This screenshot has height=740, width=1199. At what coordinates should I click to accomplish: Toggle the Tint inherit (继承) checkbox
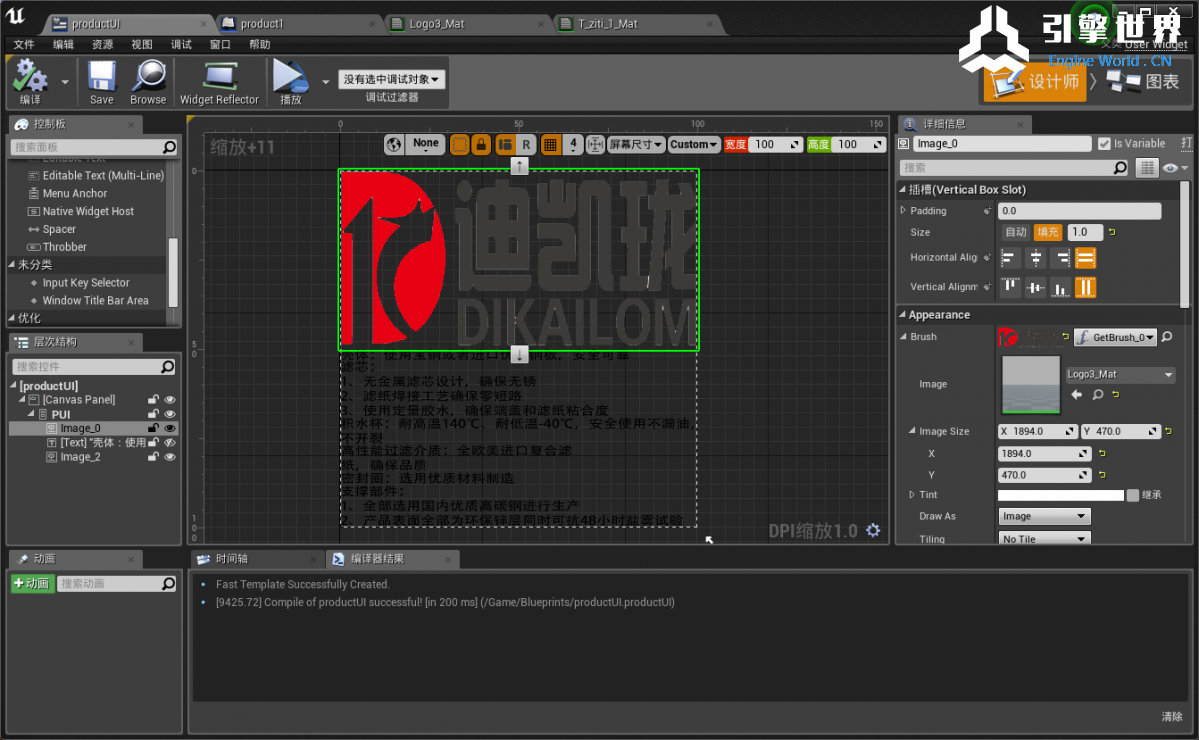pos(1132,495)
